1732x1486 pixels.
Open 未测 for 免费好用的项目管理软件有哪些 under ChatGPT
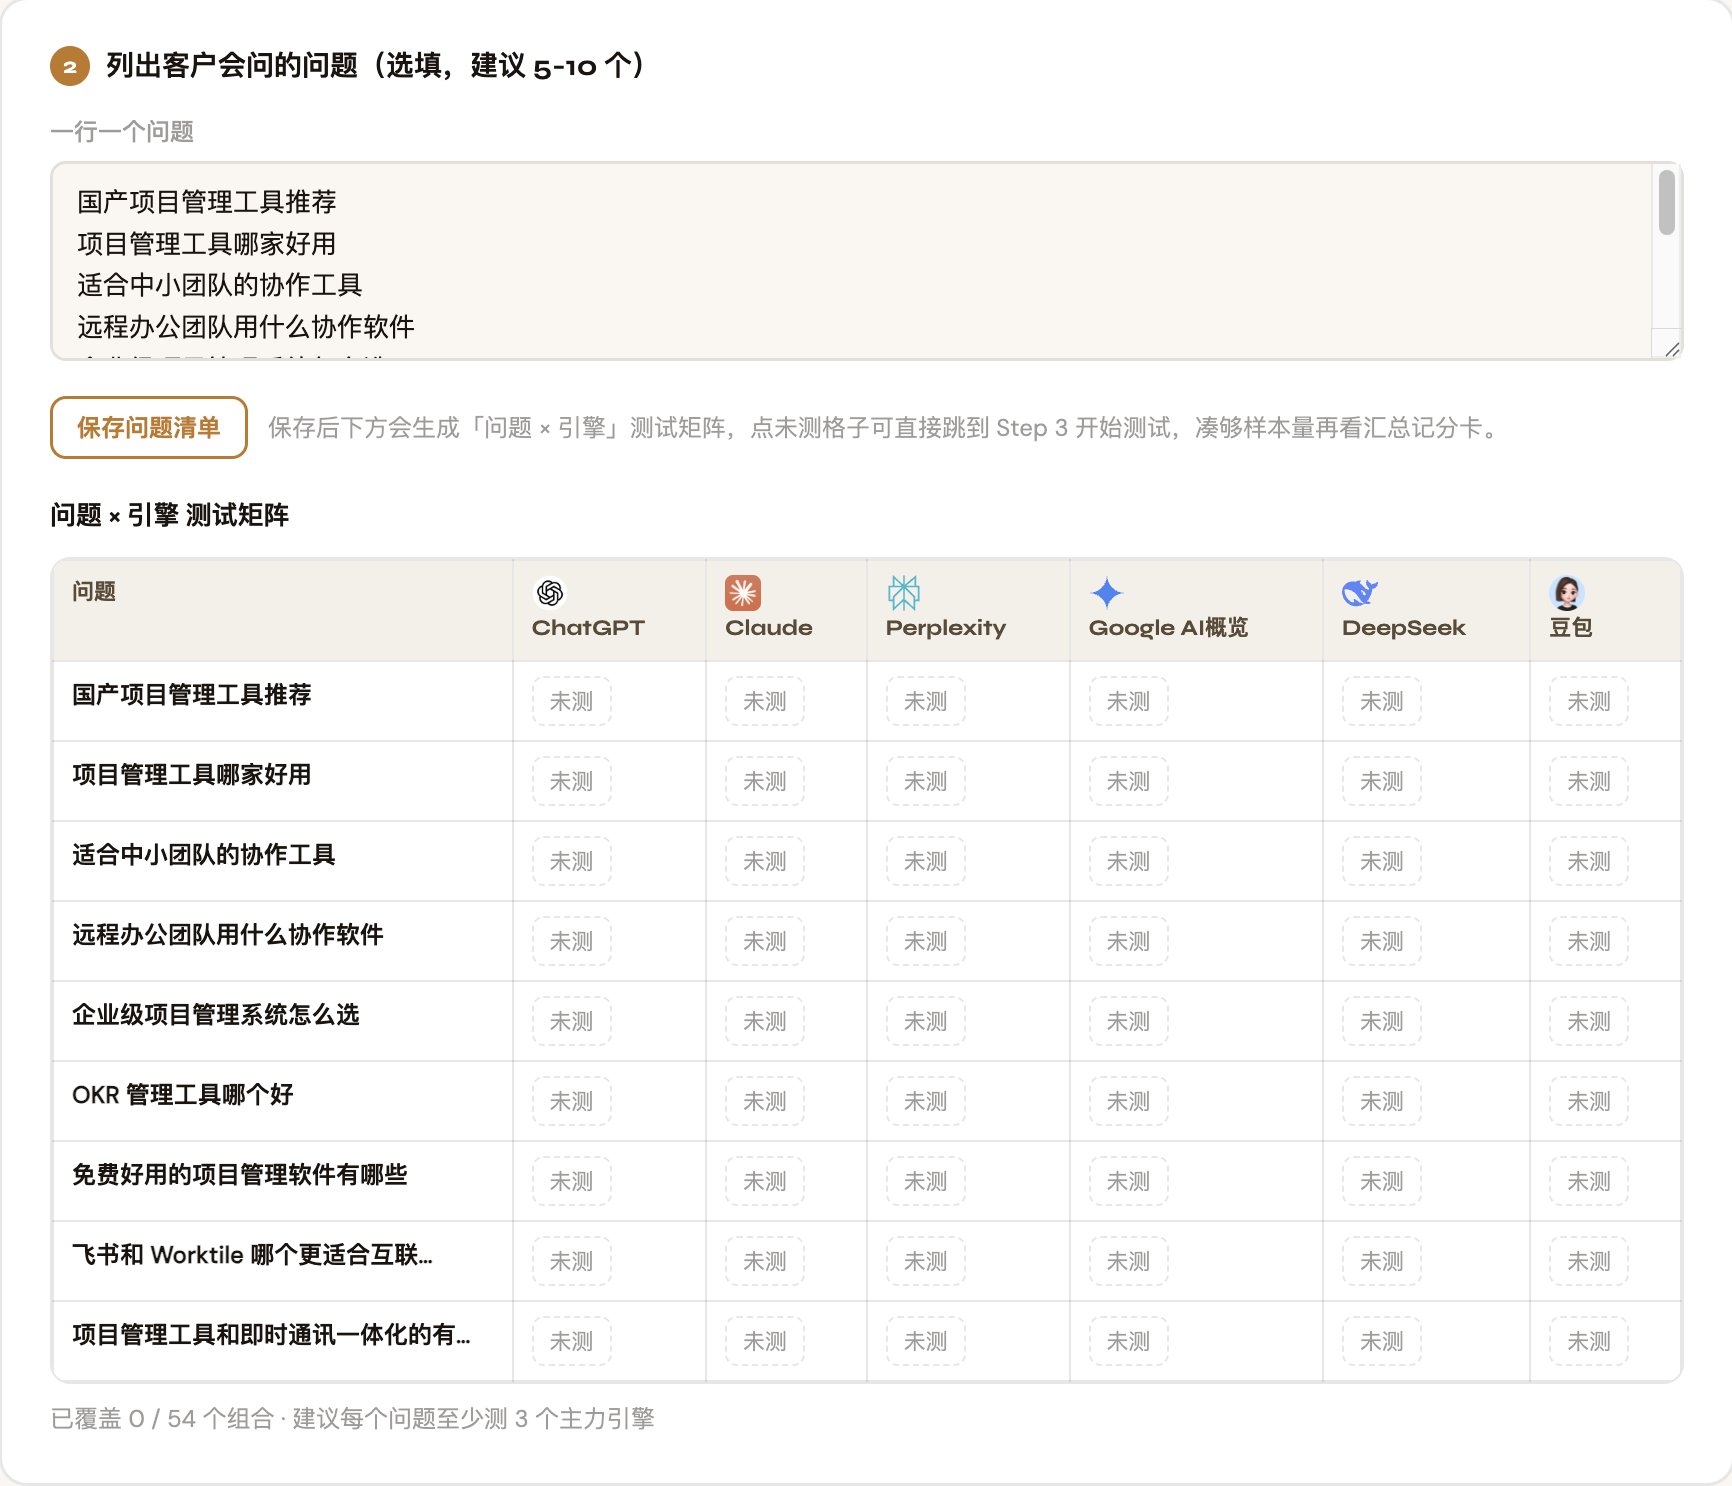click(x=572, y=1181)
